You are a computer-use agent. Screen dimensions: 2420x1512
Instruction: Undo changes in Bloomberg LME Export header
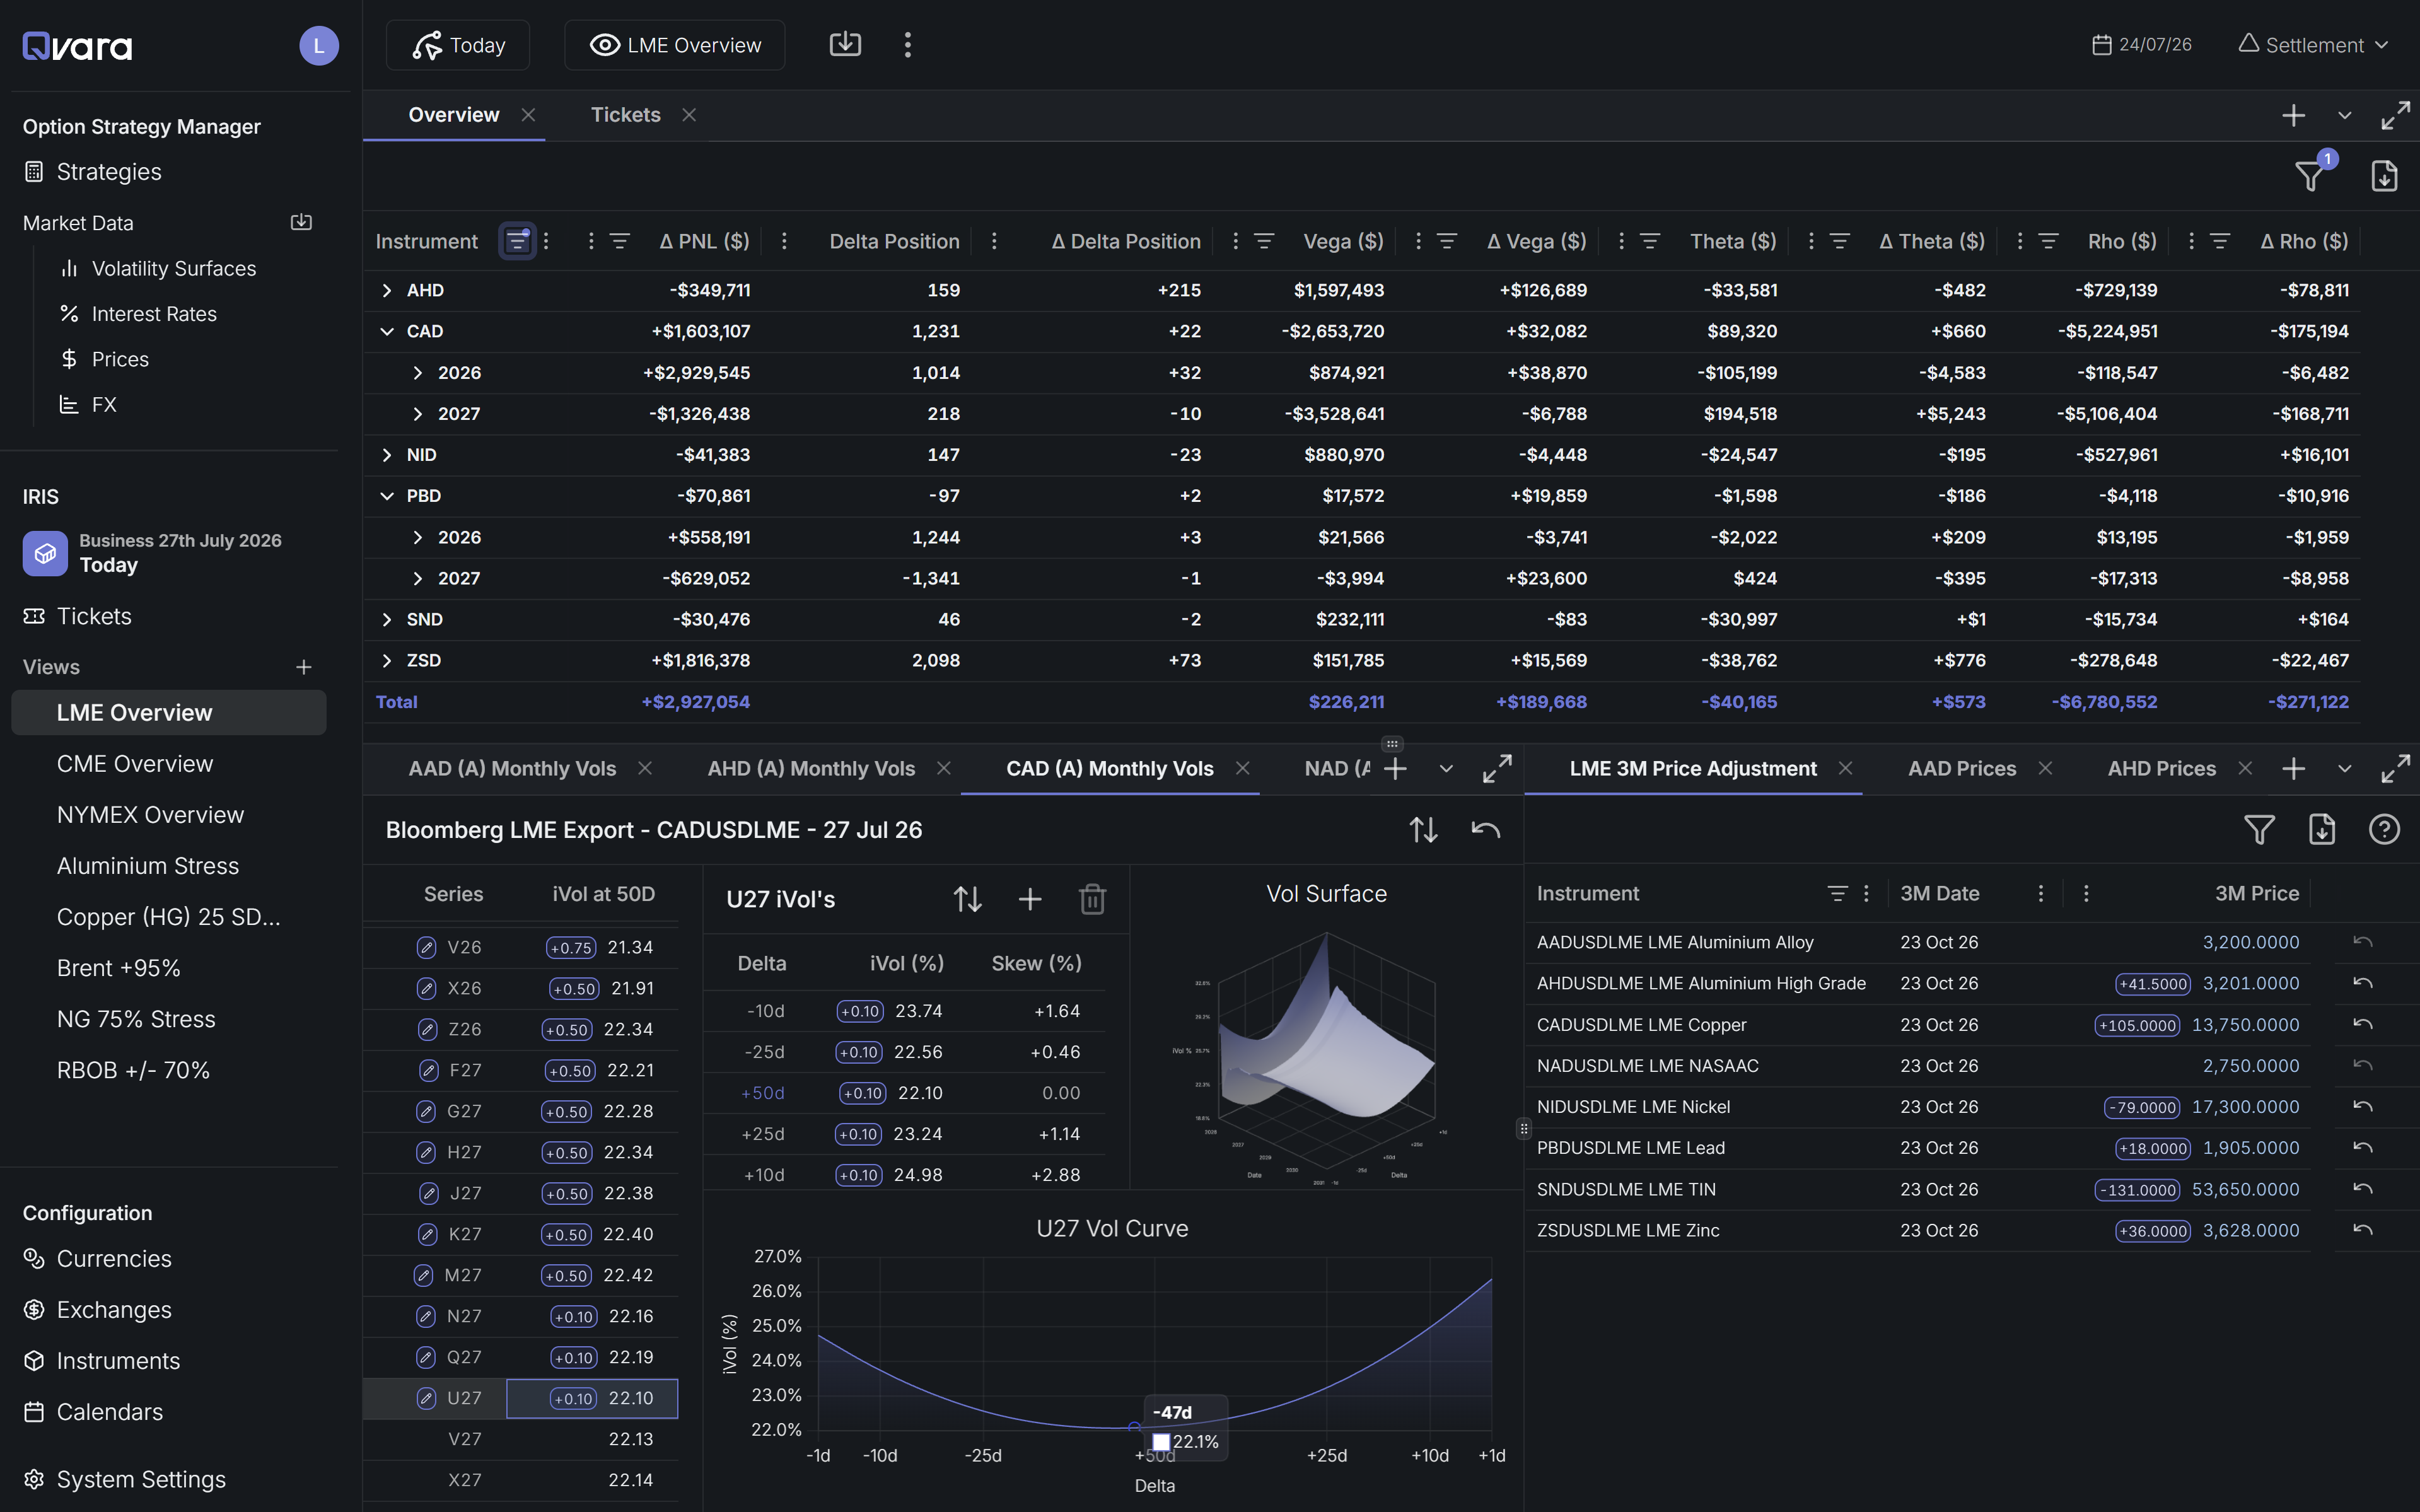click(x=1486, y=829)
